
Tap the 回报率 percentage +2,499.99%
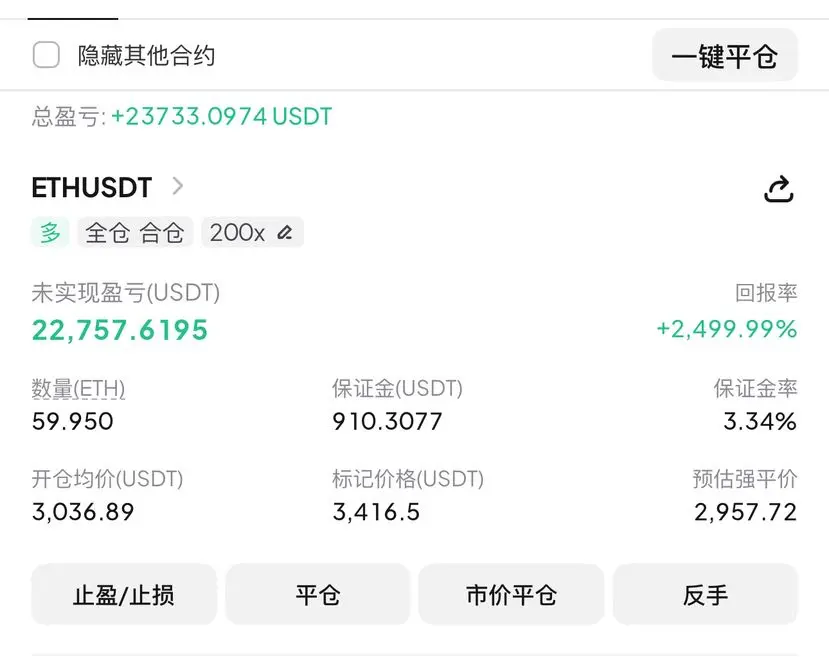point(726,329)
